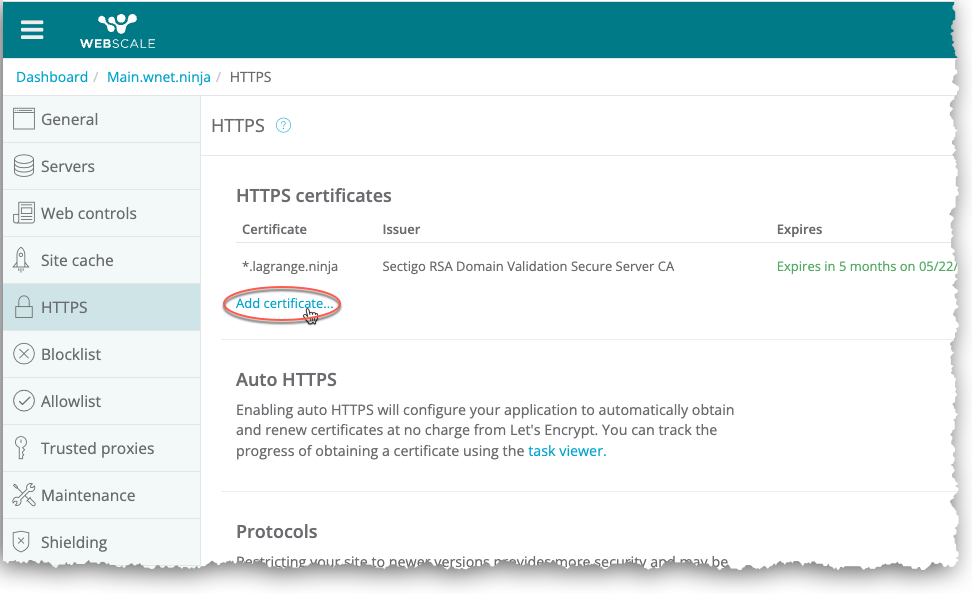Select the *.lagrange.ninja certificate row

click(x=289, y=267)
